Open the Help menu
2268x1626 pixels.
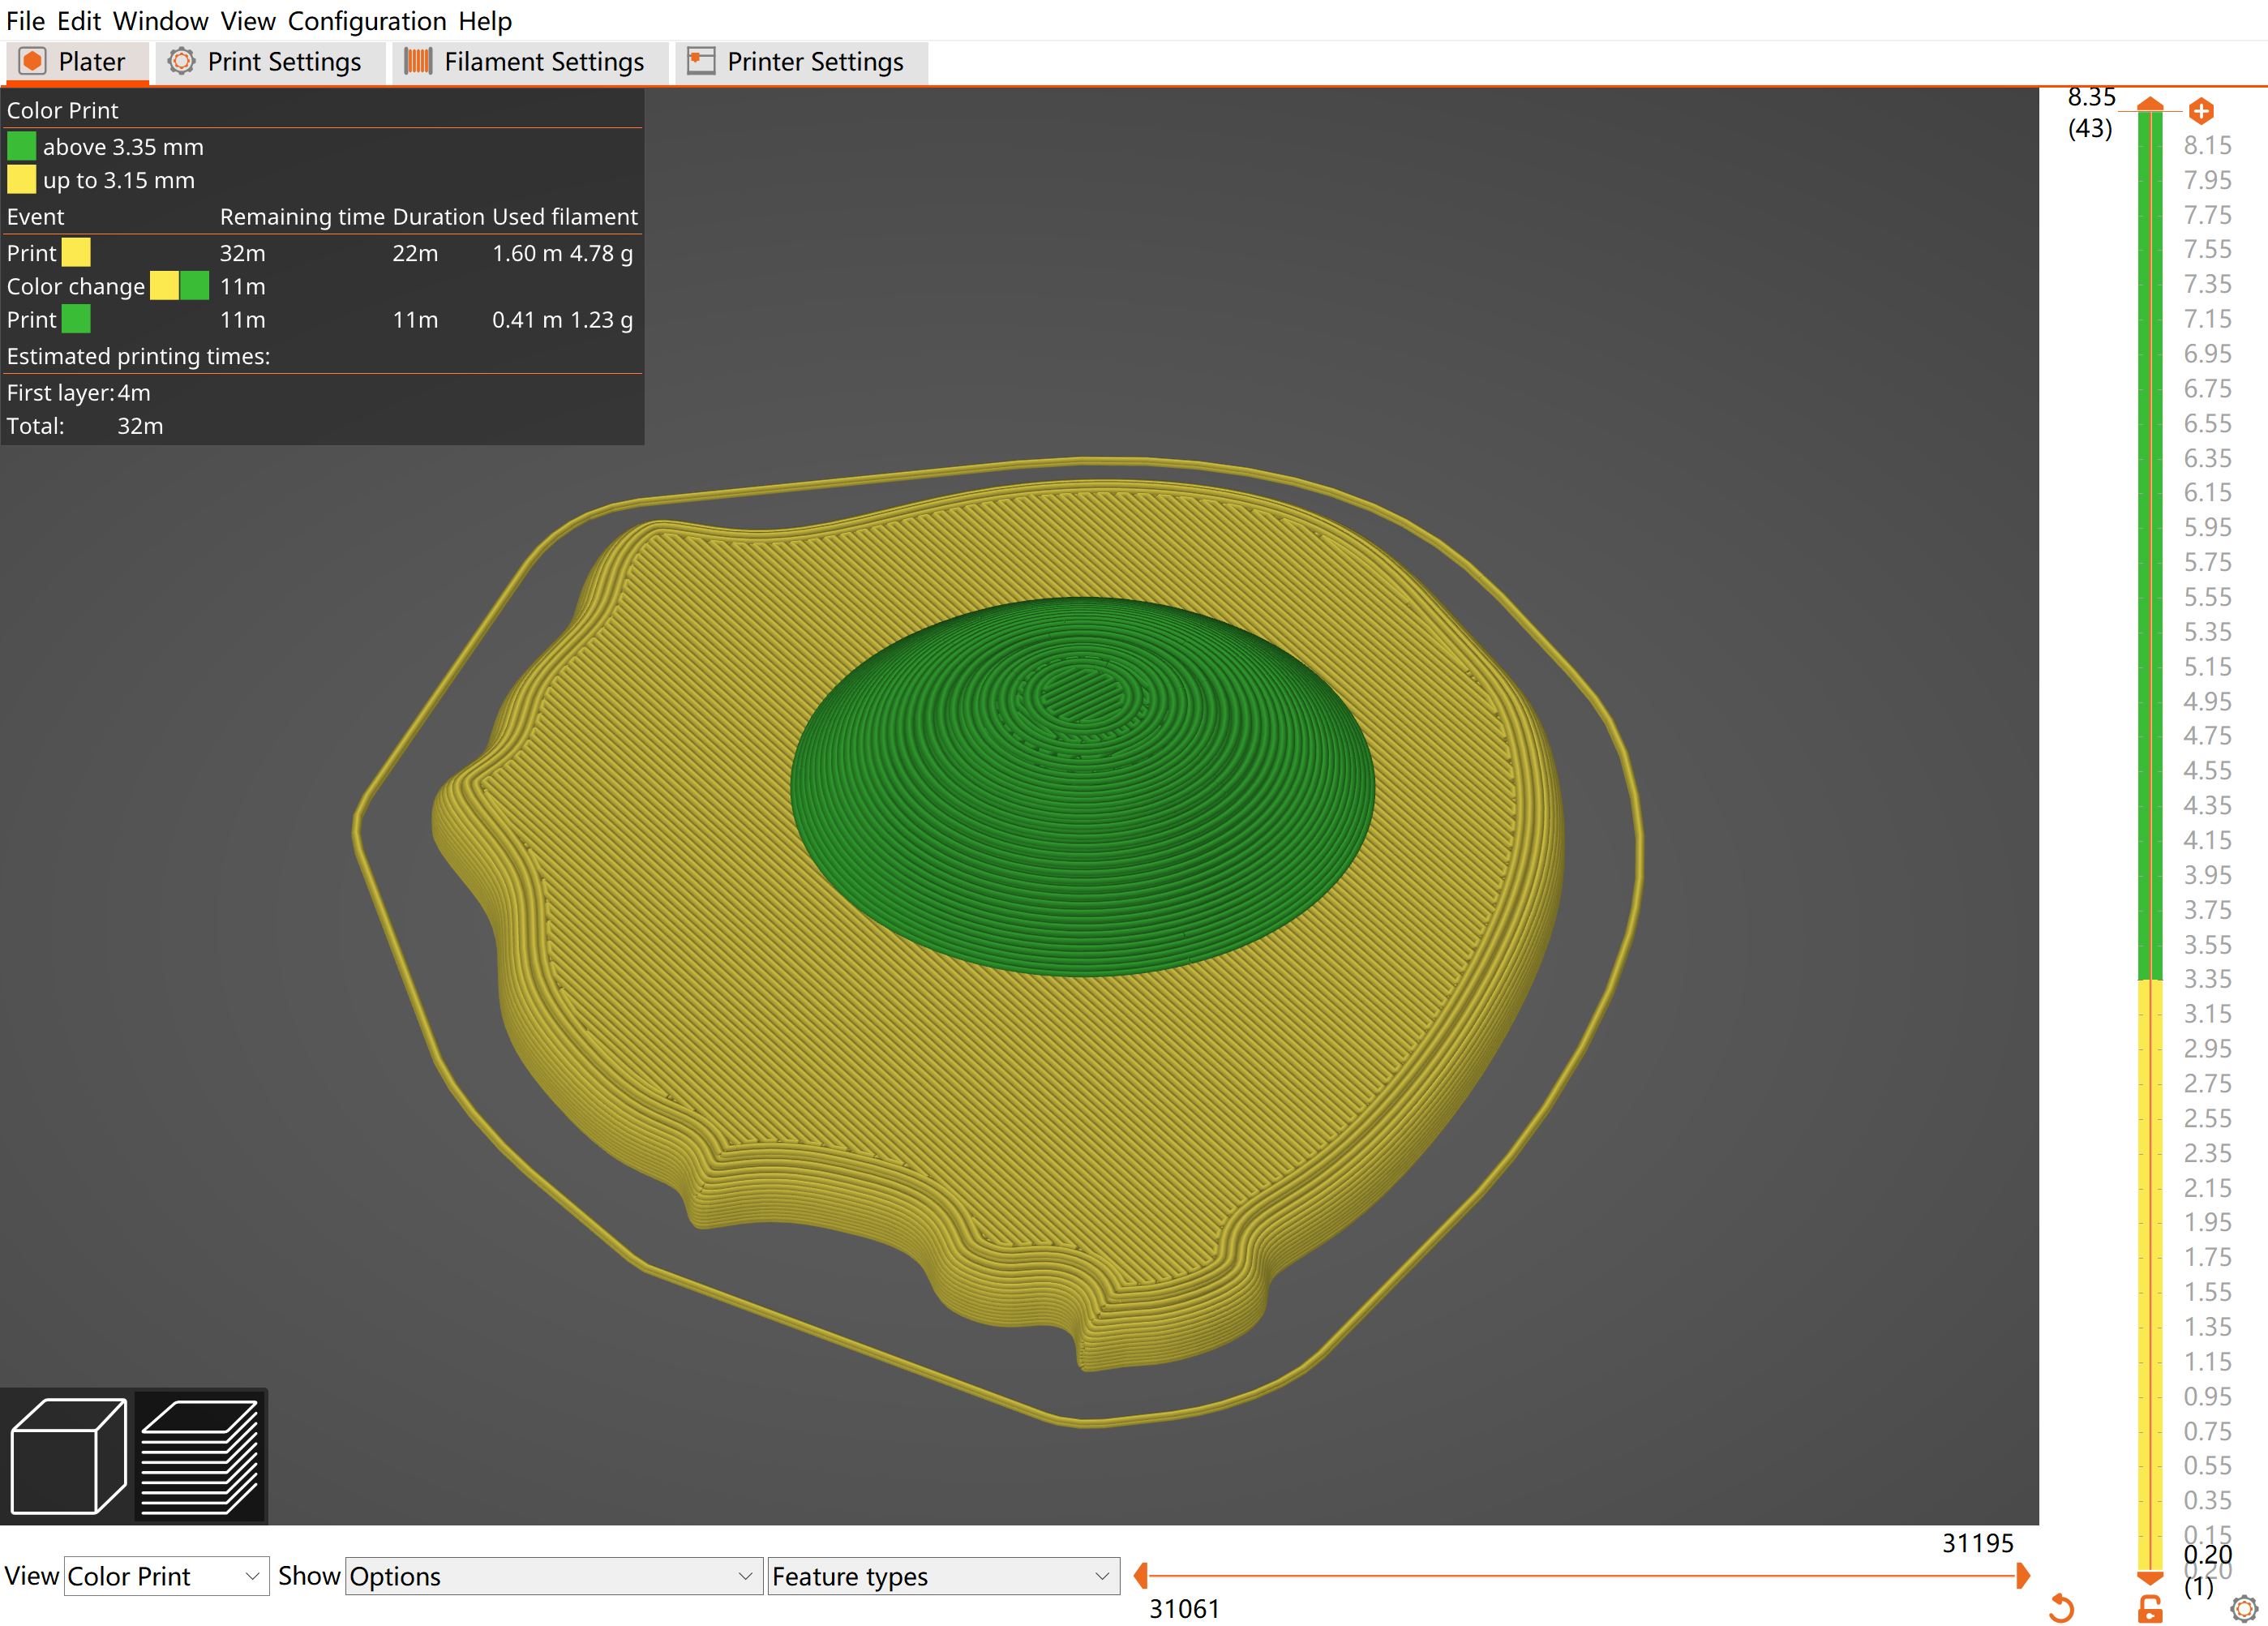tap(485, 21)
